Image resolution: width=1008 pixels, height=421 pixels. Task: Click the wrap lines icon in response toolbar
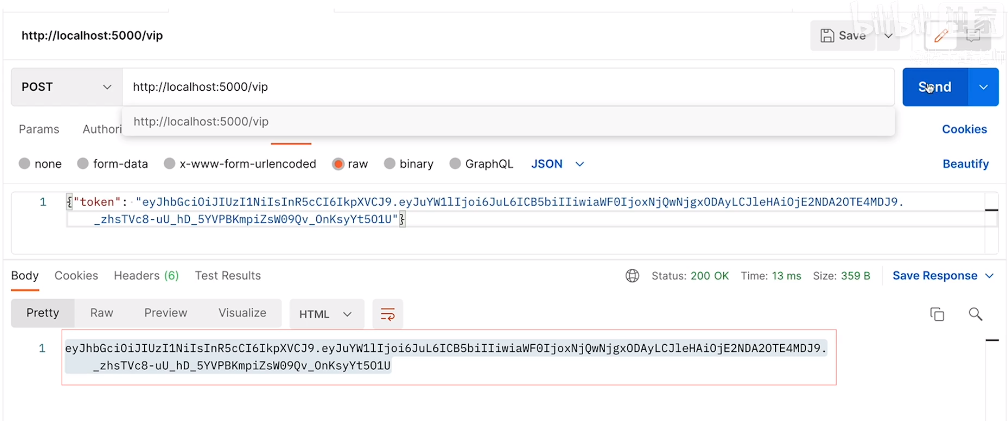pyautogui.click(x=388, y=314)
